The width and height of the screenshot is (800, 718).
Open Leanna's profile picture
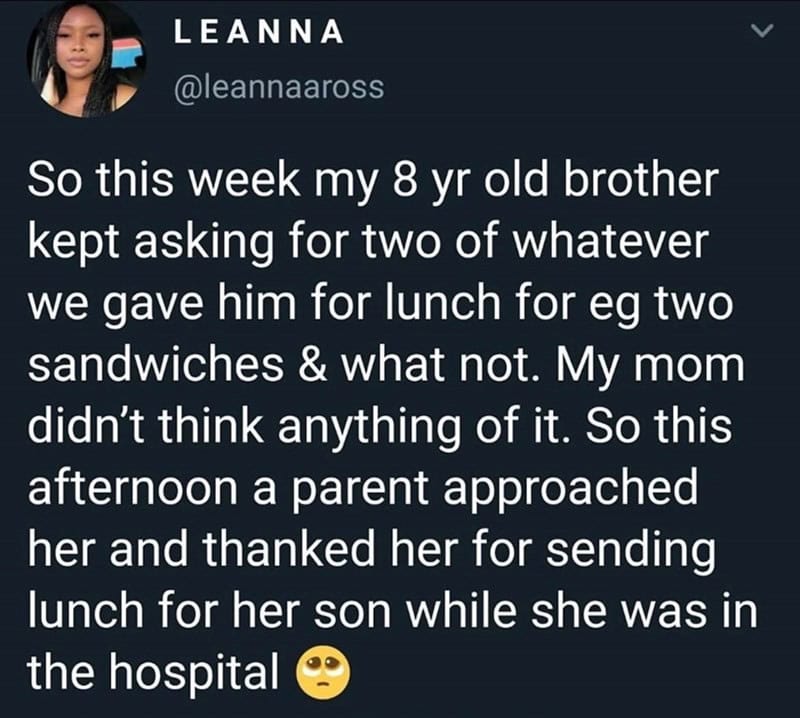[86, 59]
